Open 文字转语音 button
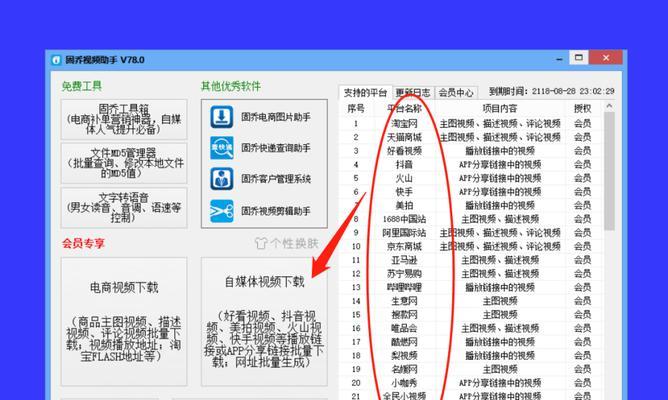668x400 pixels. 124,208
